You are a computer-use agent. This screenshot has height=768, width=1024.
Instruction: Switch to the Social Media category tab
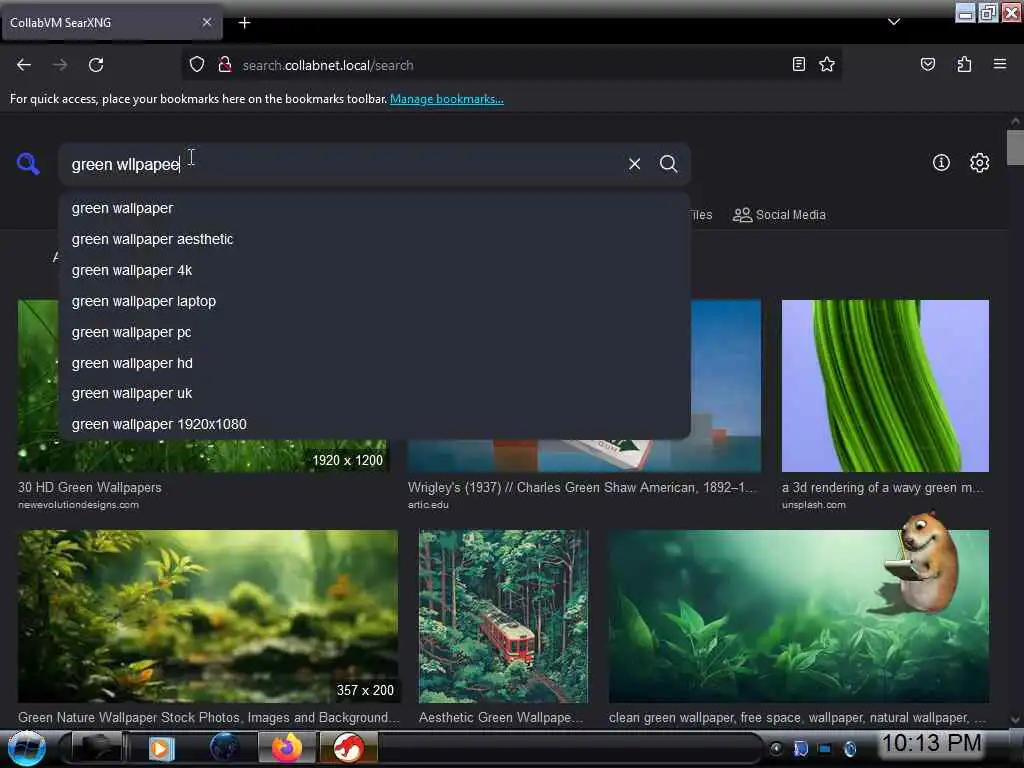point(779,215)
